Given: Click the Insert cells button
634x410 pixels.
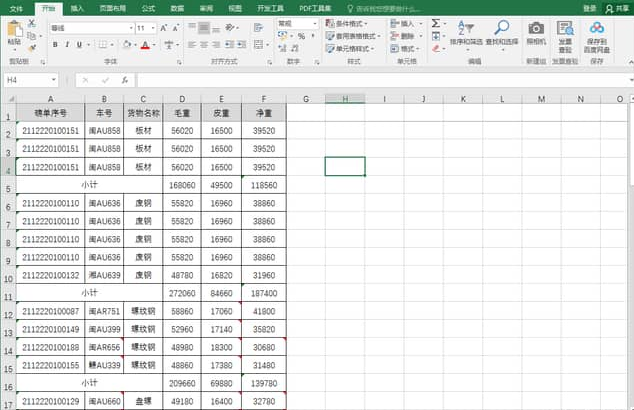Looking at the screenshot, I should click(406, 23).
